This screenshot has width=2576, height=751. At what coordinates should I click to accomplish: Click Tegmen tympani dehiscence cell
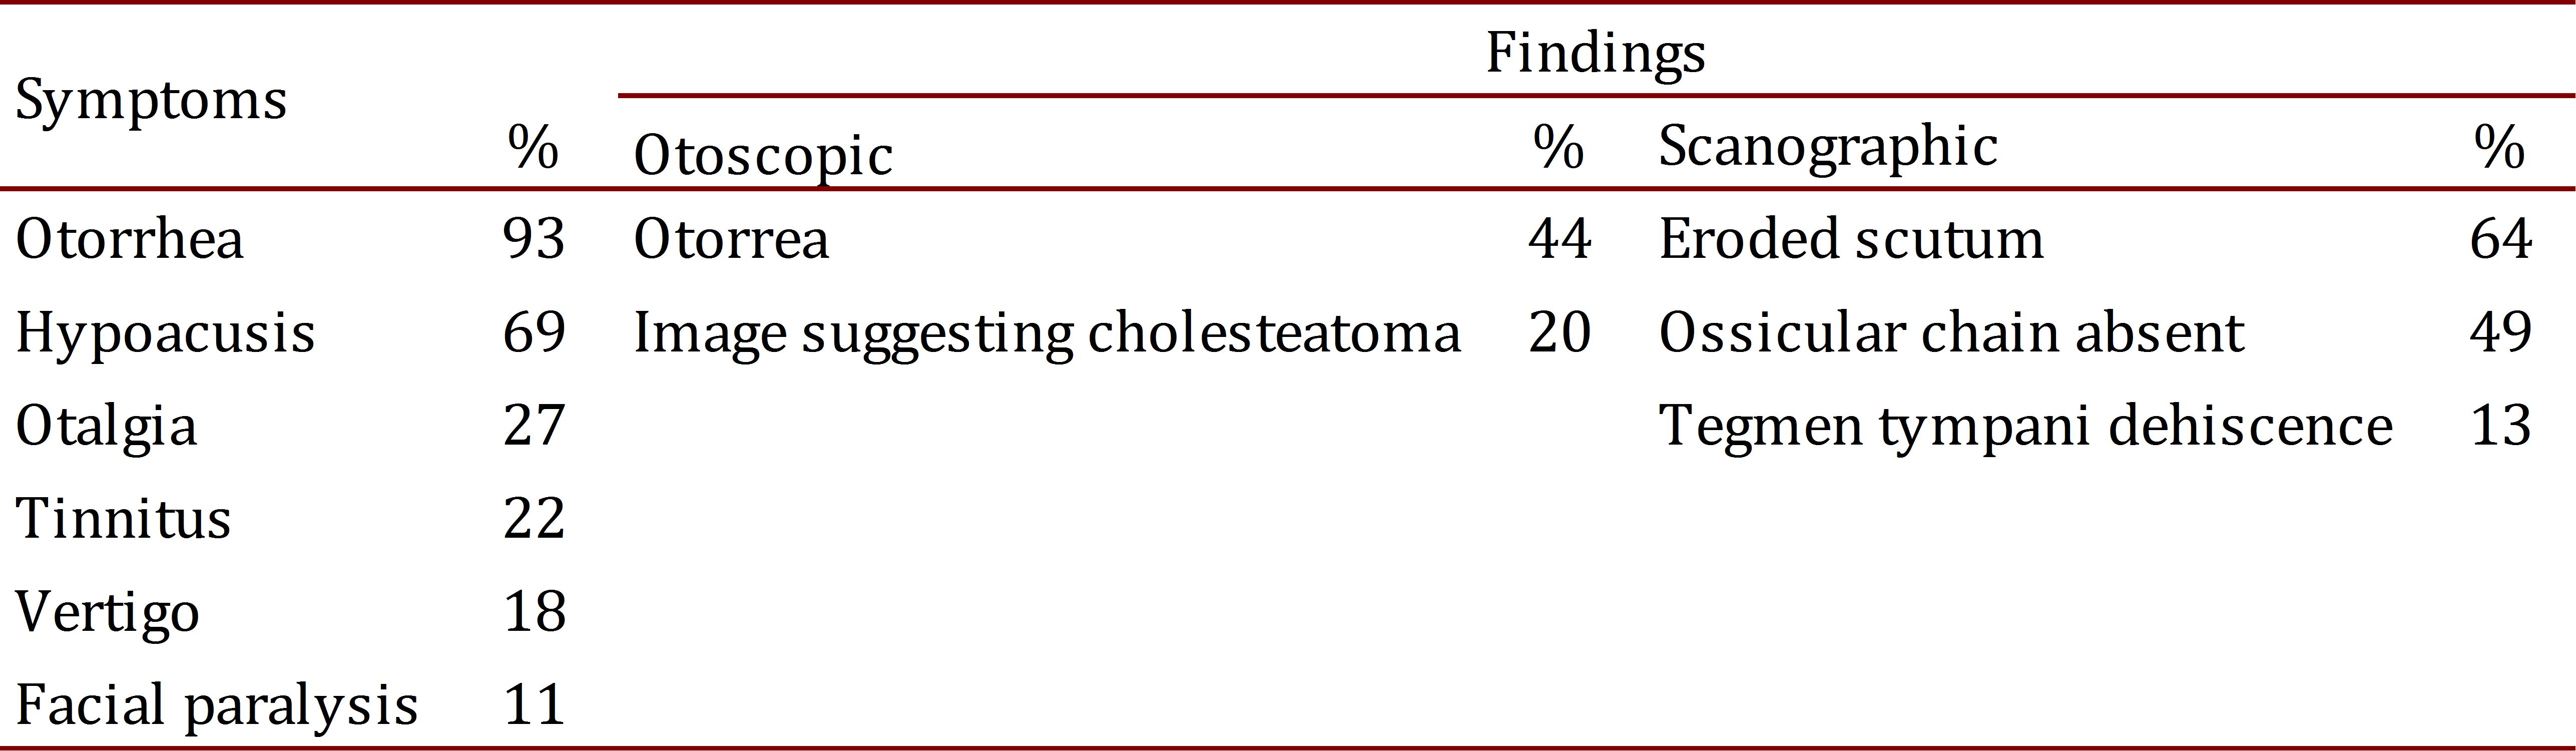[x=2025, y=426]
